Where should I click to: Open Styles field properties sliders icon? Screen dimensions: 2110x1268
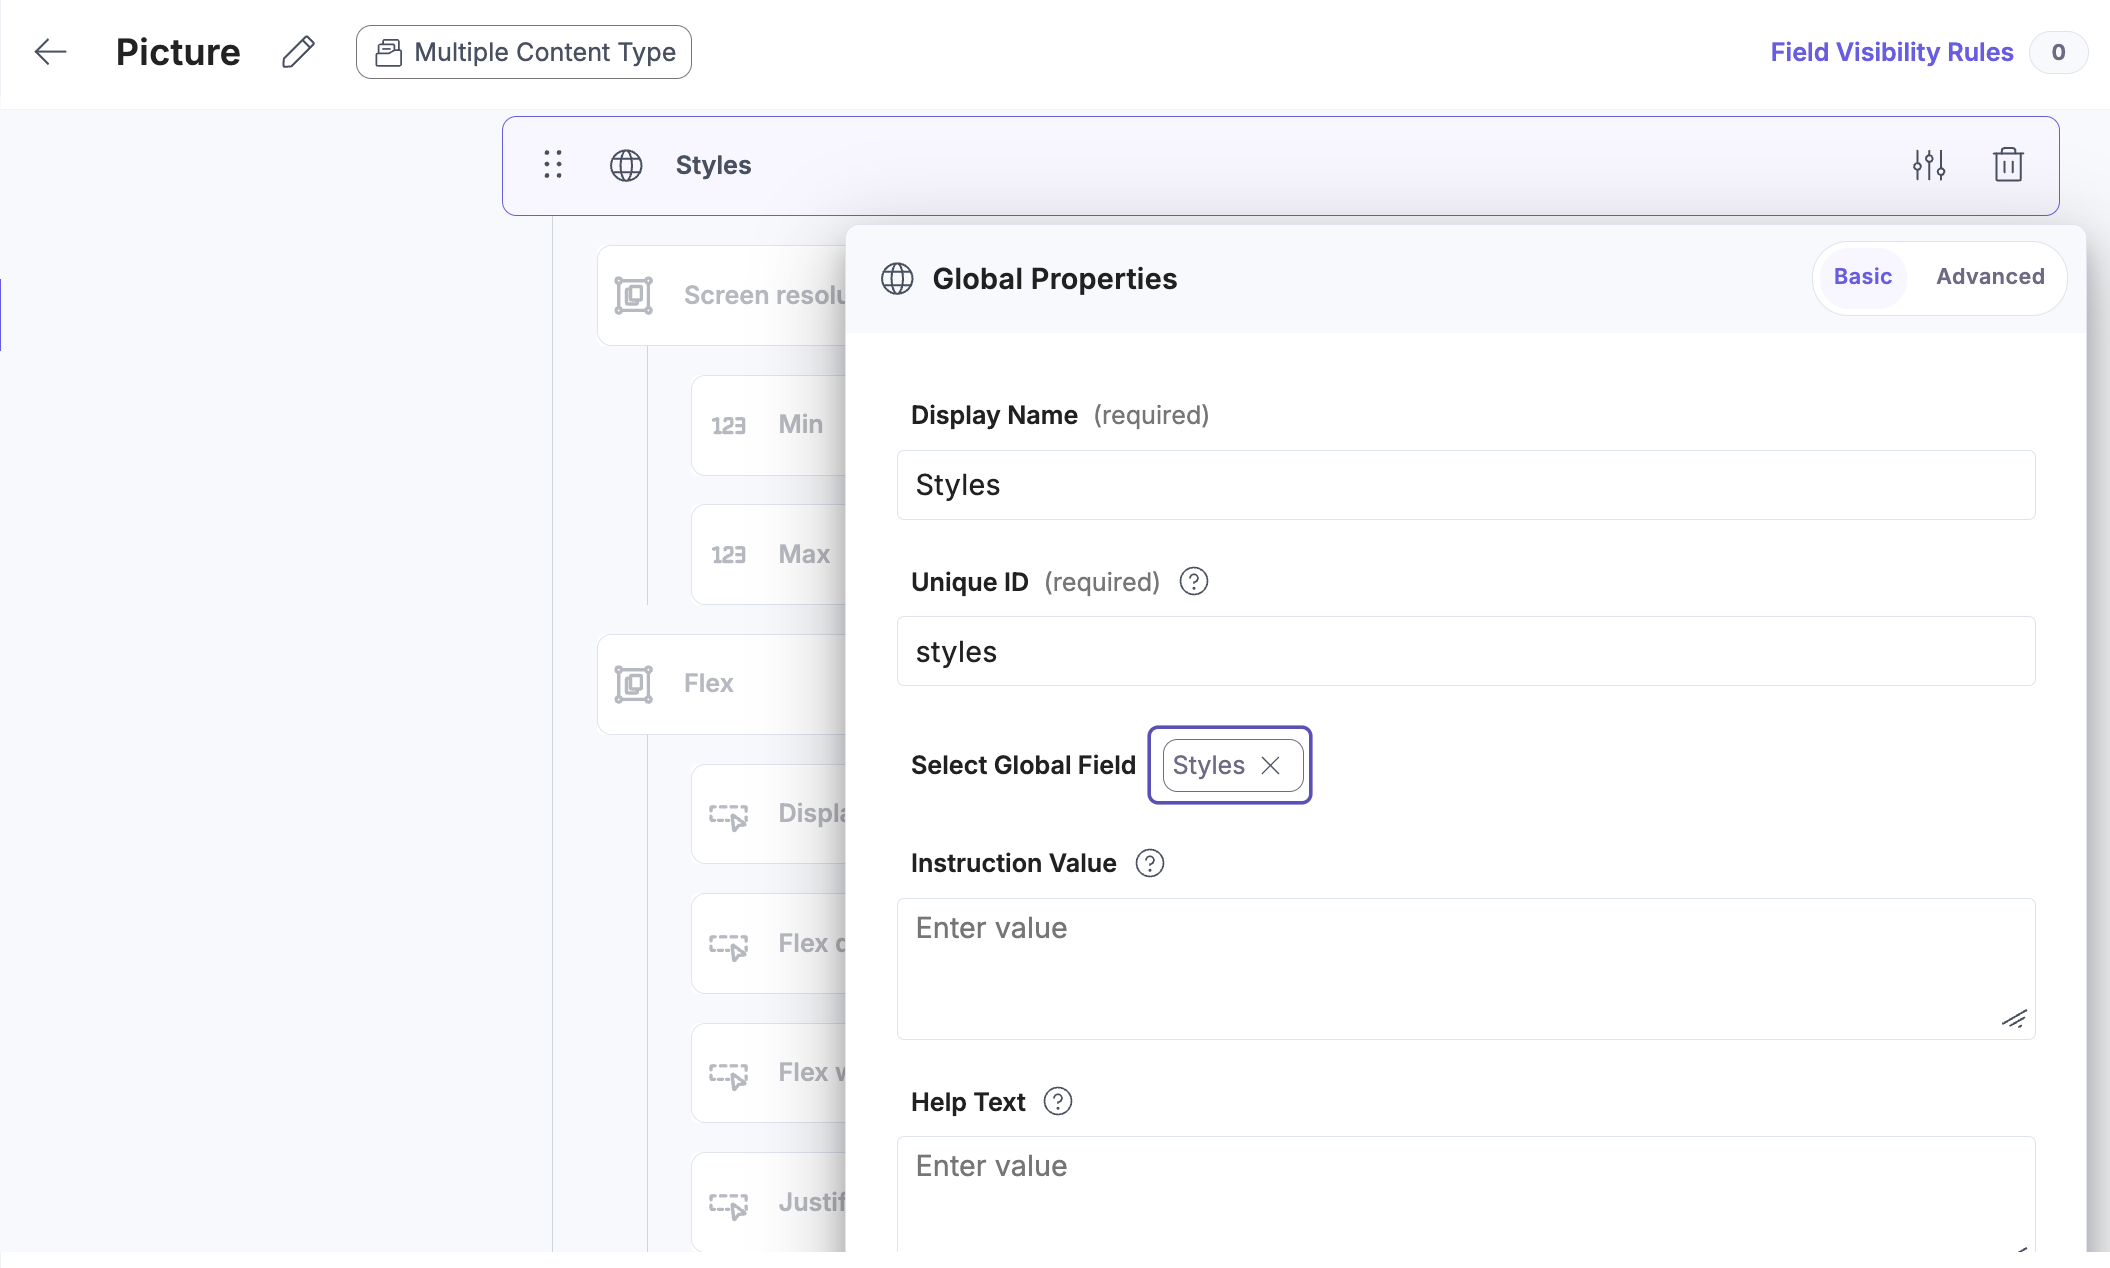pos(1929,165)
